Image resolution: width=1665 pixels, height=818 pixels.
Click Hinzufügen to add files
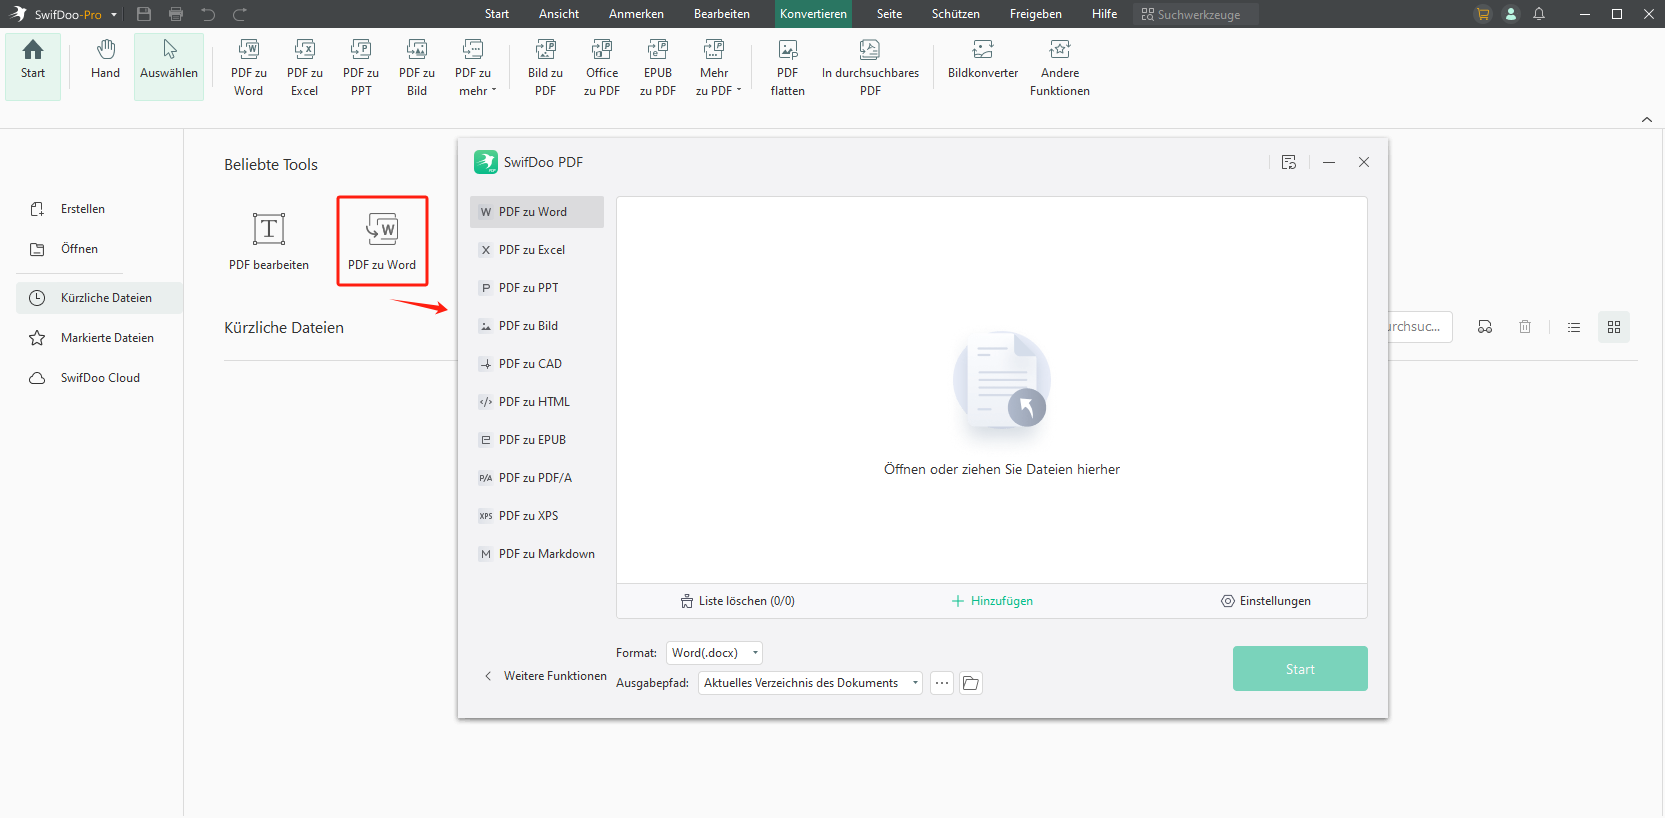(992, 601)
